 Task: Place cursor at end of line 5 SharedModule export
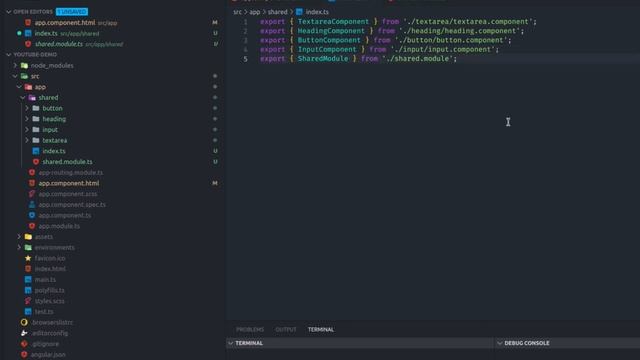coord(458,59)
